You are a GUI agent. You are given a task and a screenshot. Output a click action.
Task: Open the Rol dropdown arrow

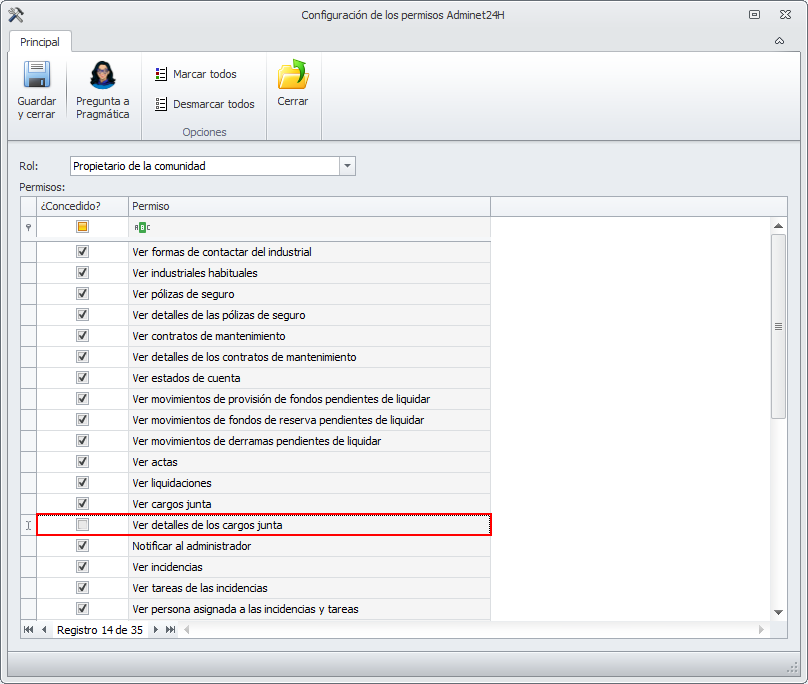tap(347, 166)
